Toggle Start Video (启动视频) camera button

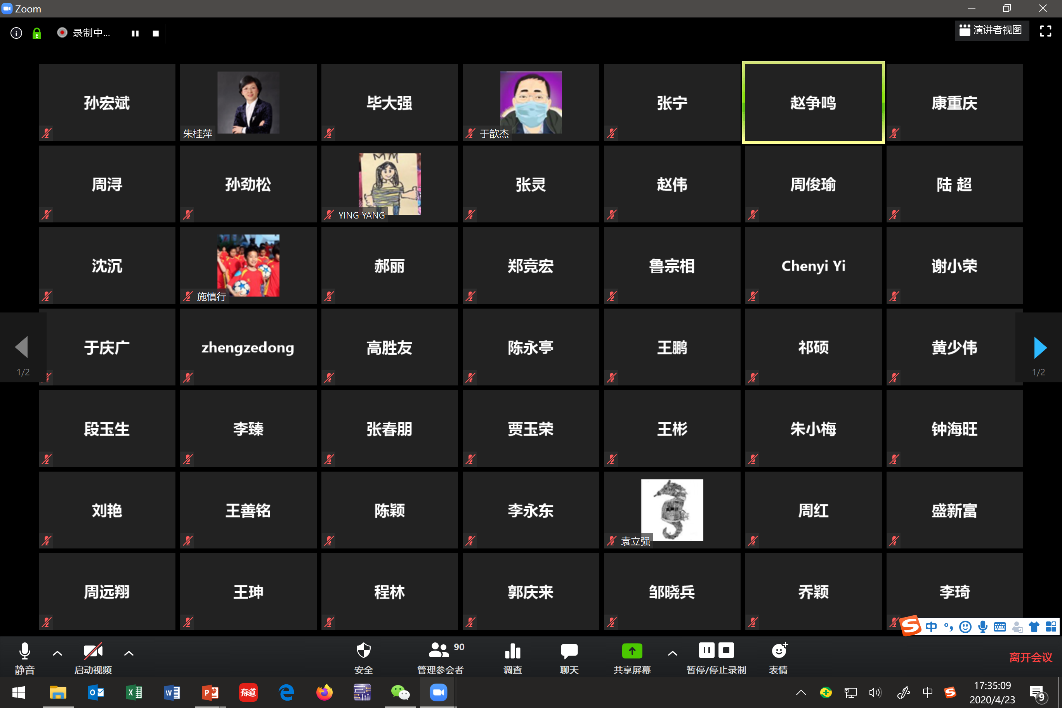click(93, 652)
